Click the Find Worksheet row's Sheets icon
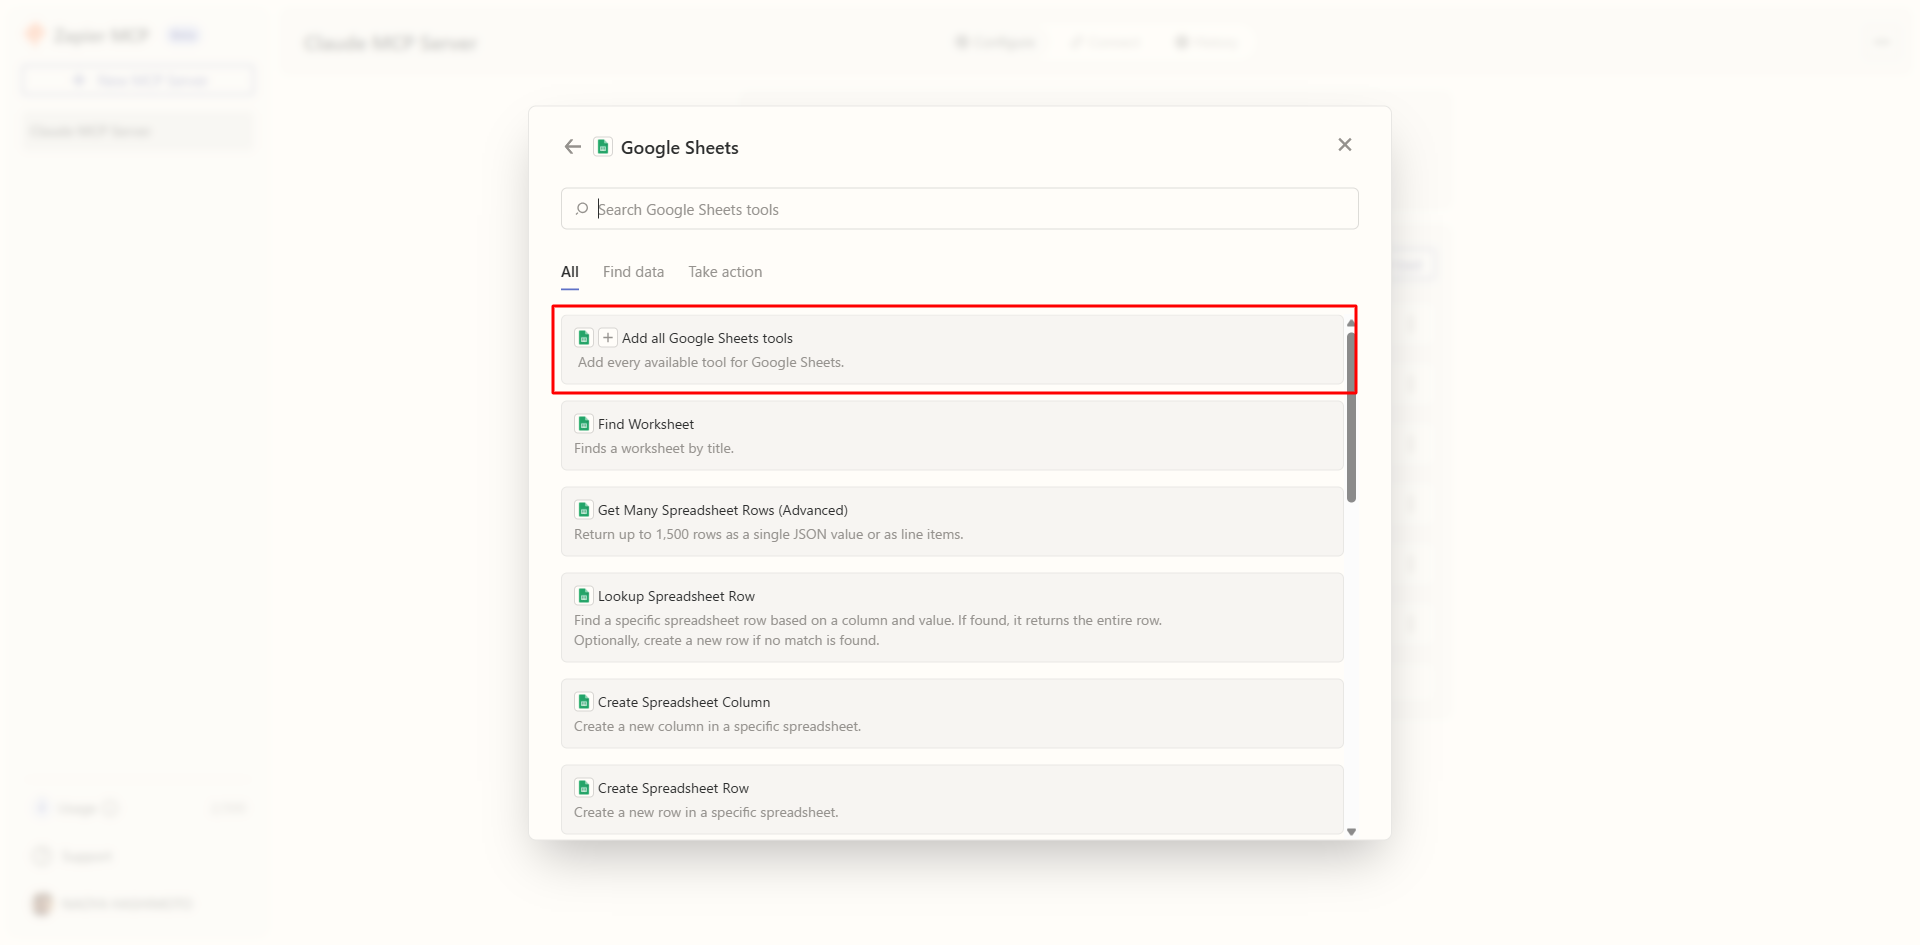 [584, 424]
